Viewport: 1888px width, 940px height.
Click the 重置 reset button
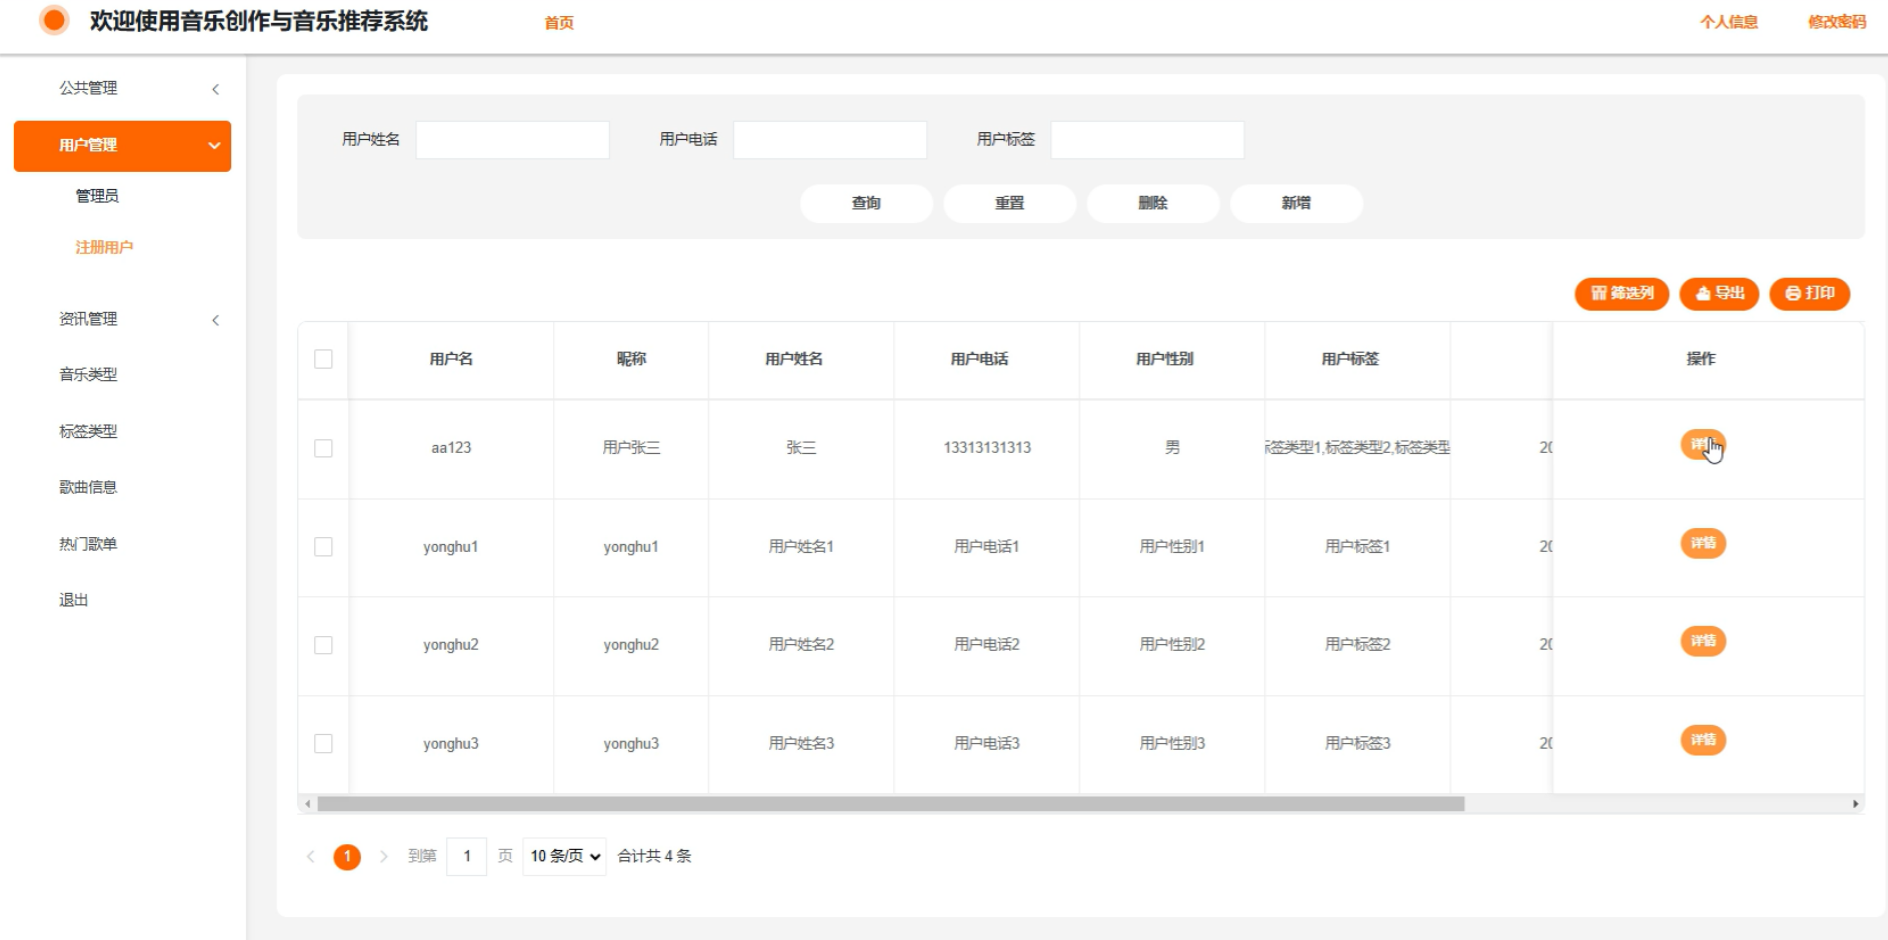[1009, 203]
